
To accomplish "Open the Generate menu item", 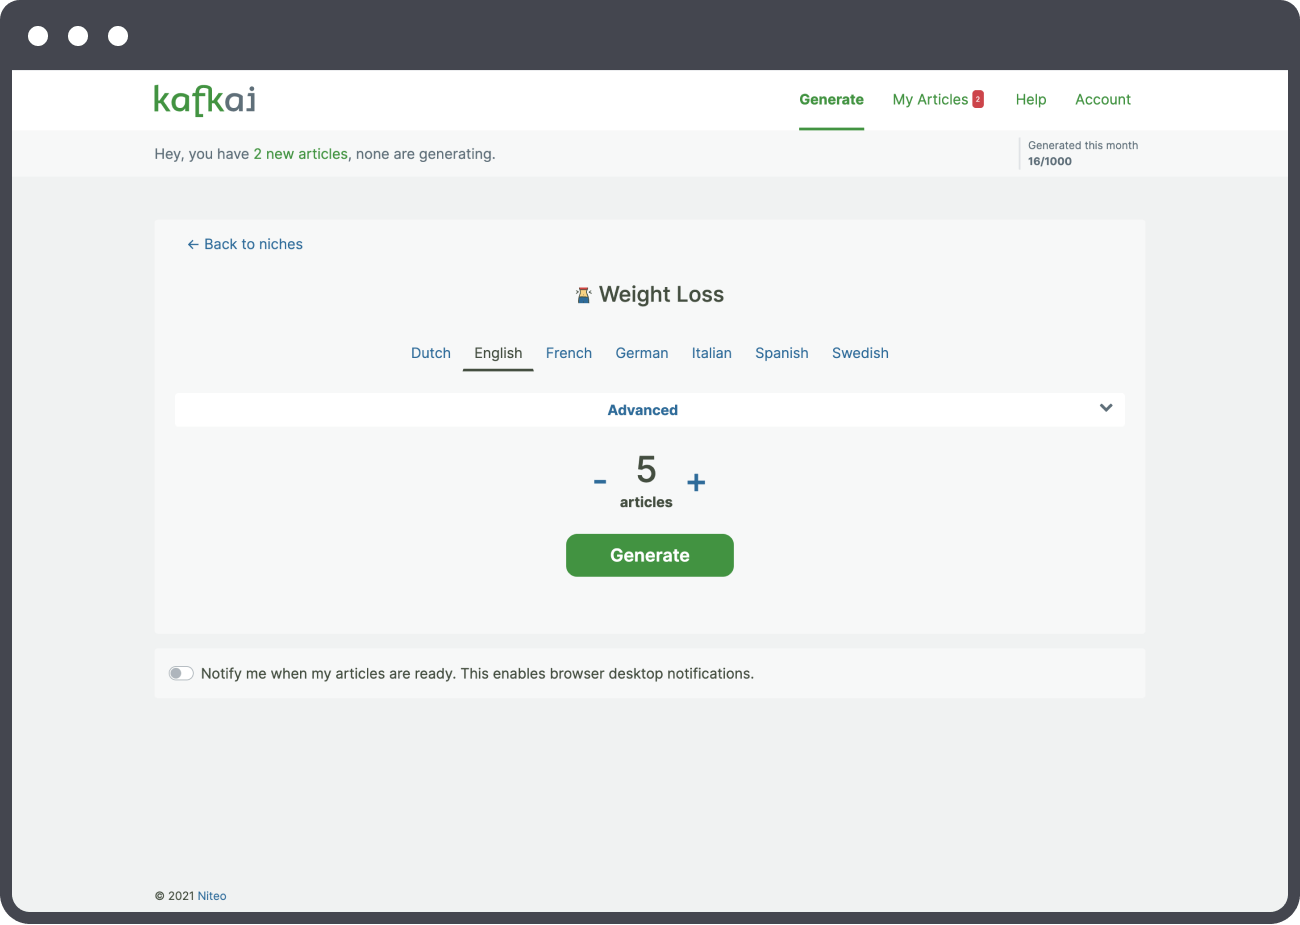I will click(831, 99).
